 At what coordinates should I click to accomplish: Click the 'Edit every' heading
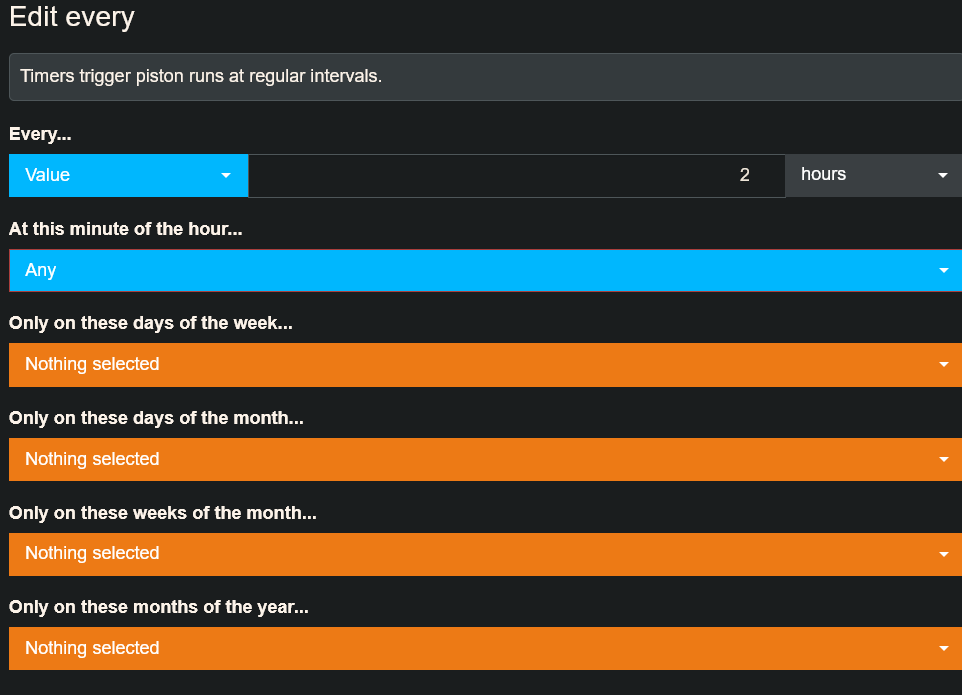pos(72,17)
